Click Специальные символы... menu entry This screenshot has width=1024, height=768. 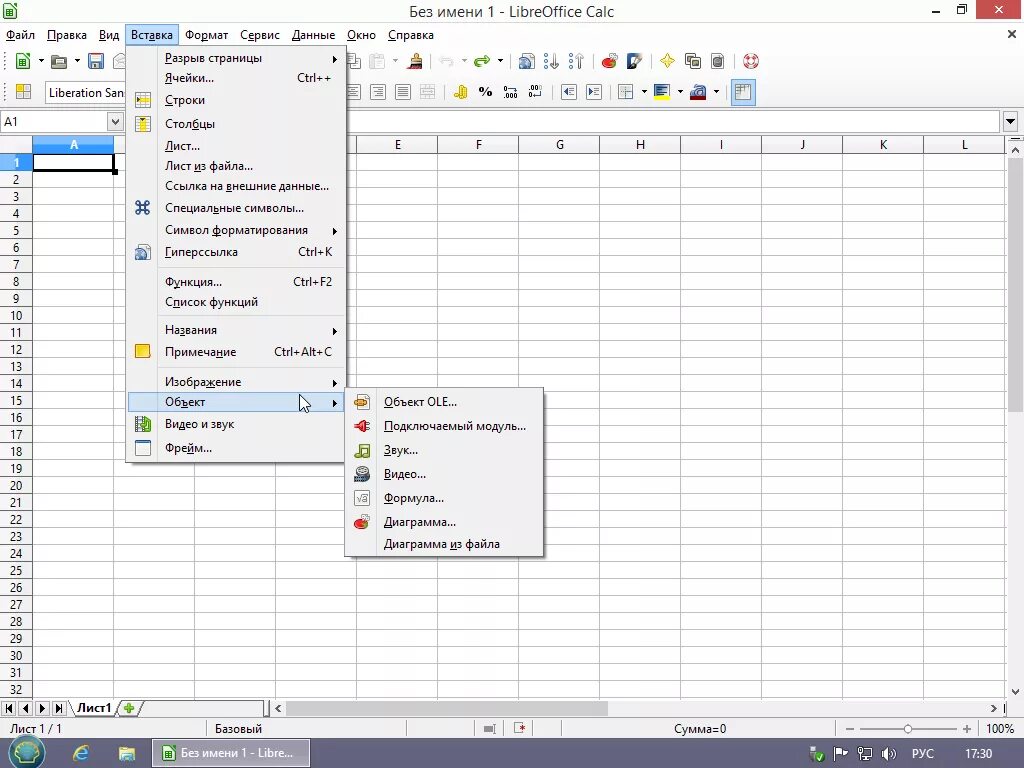click(236, 208)
